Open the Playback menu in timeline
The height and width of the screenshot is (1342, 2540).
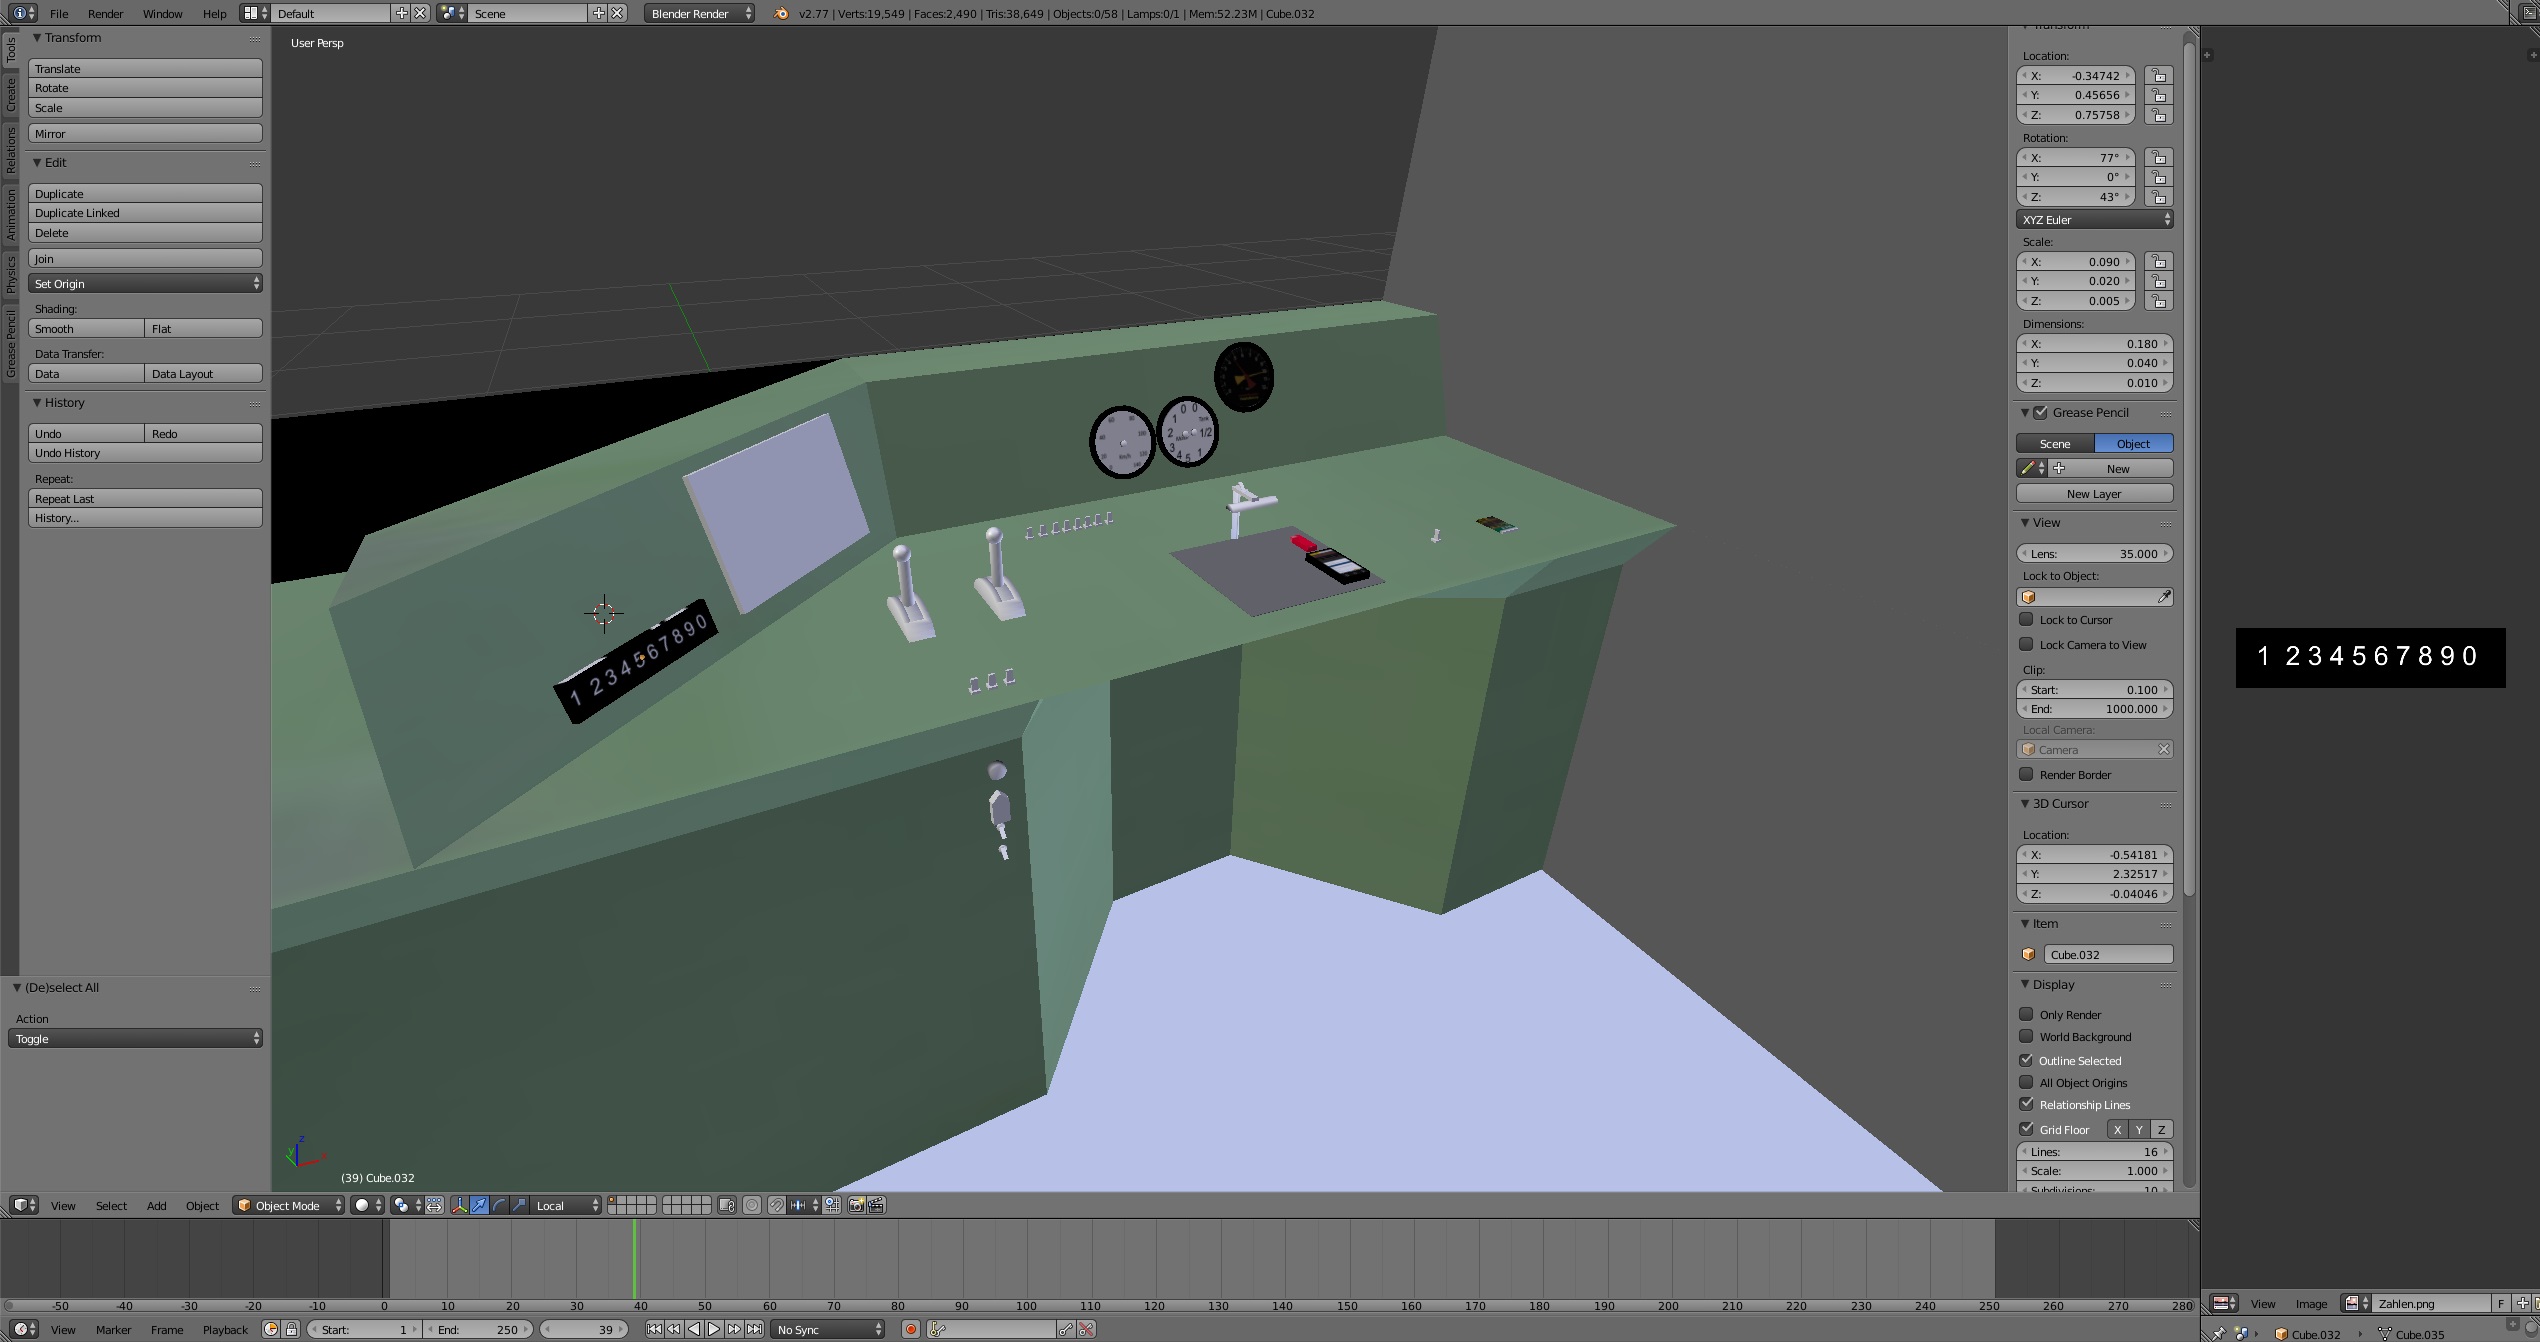coord(225,1329)
